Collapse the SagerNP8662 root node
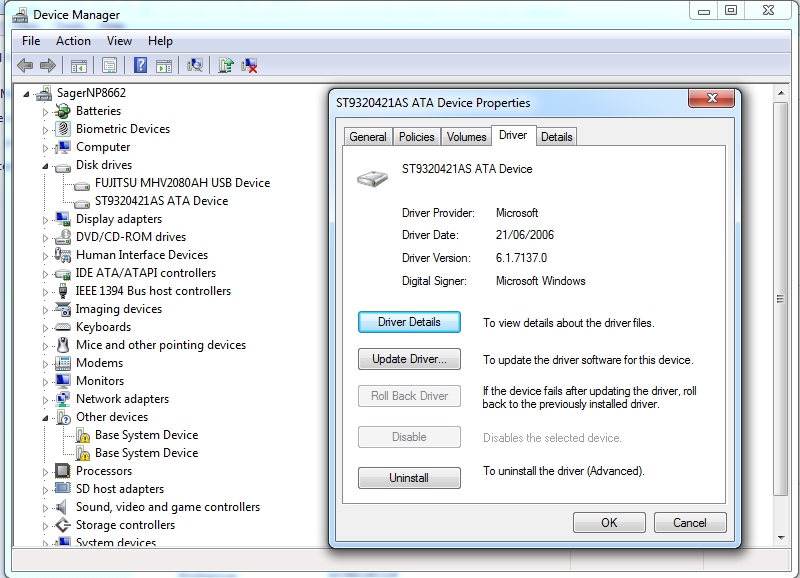Screen dimensions: 800x578 tap(26, 94)
